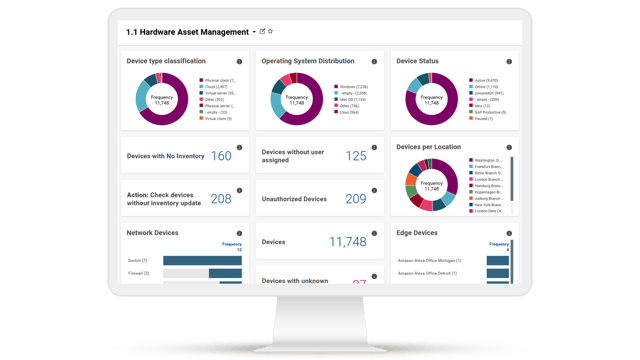The height and width of the screenshot is (360, 640).
Task: Click the 208 inventory update action value
Action: 221,199
